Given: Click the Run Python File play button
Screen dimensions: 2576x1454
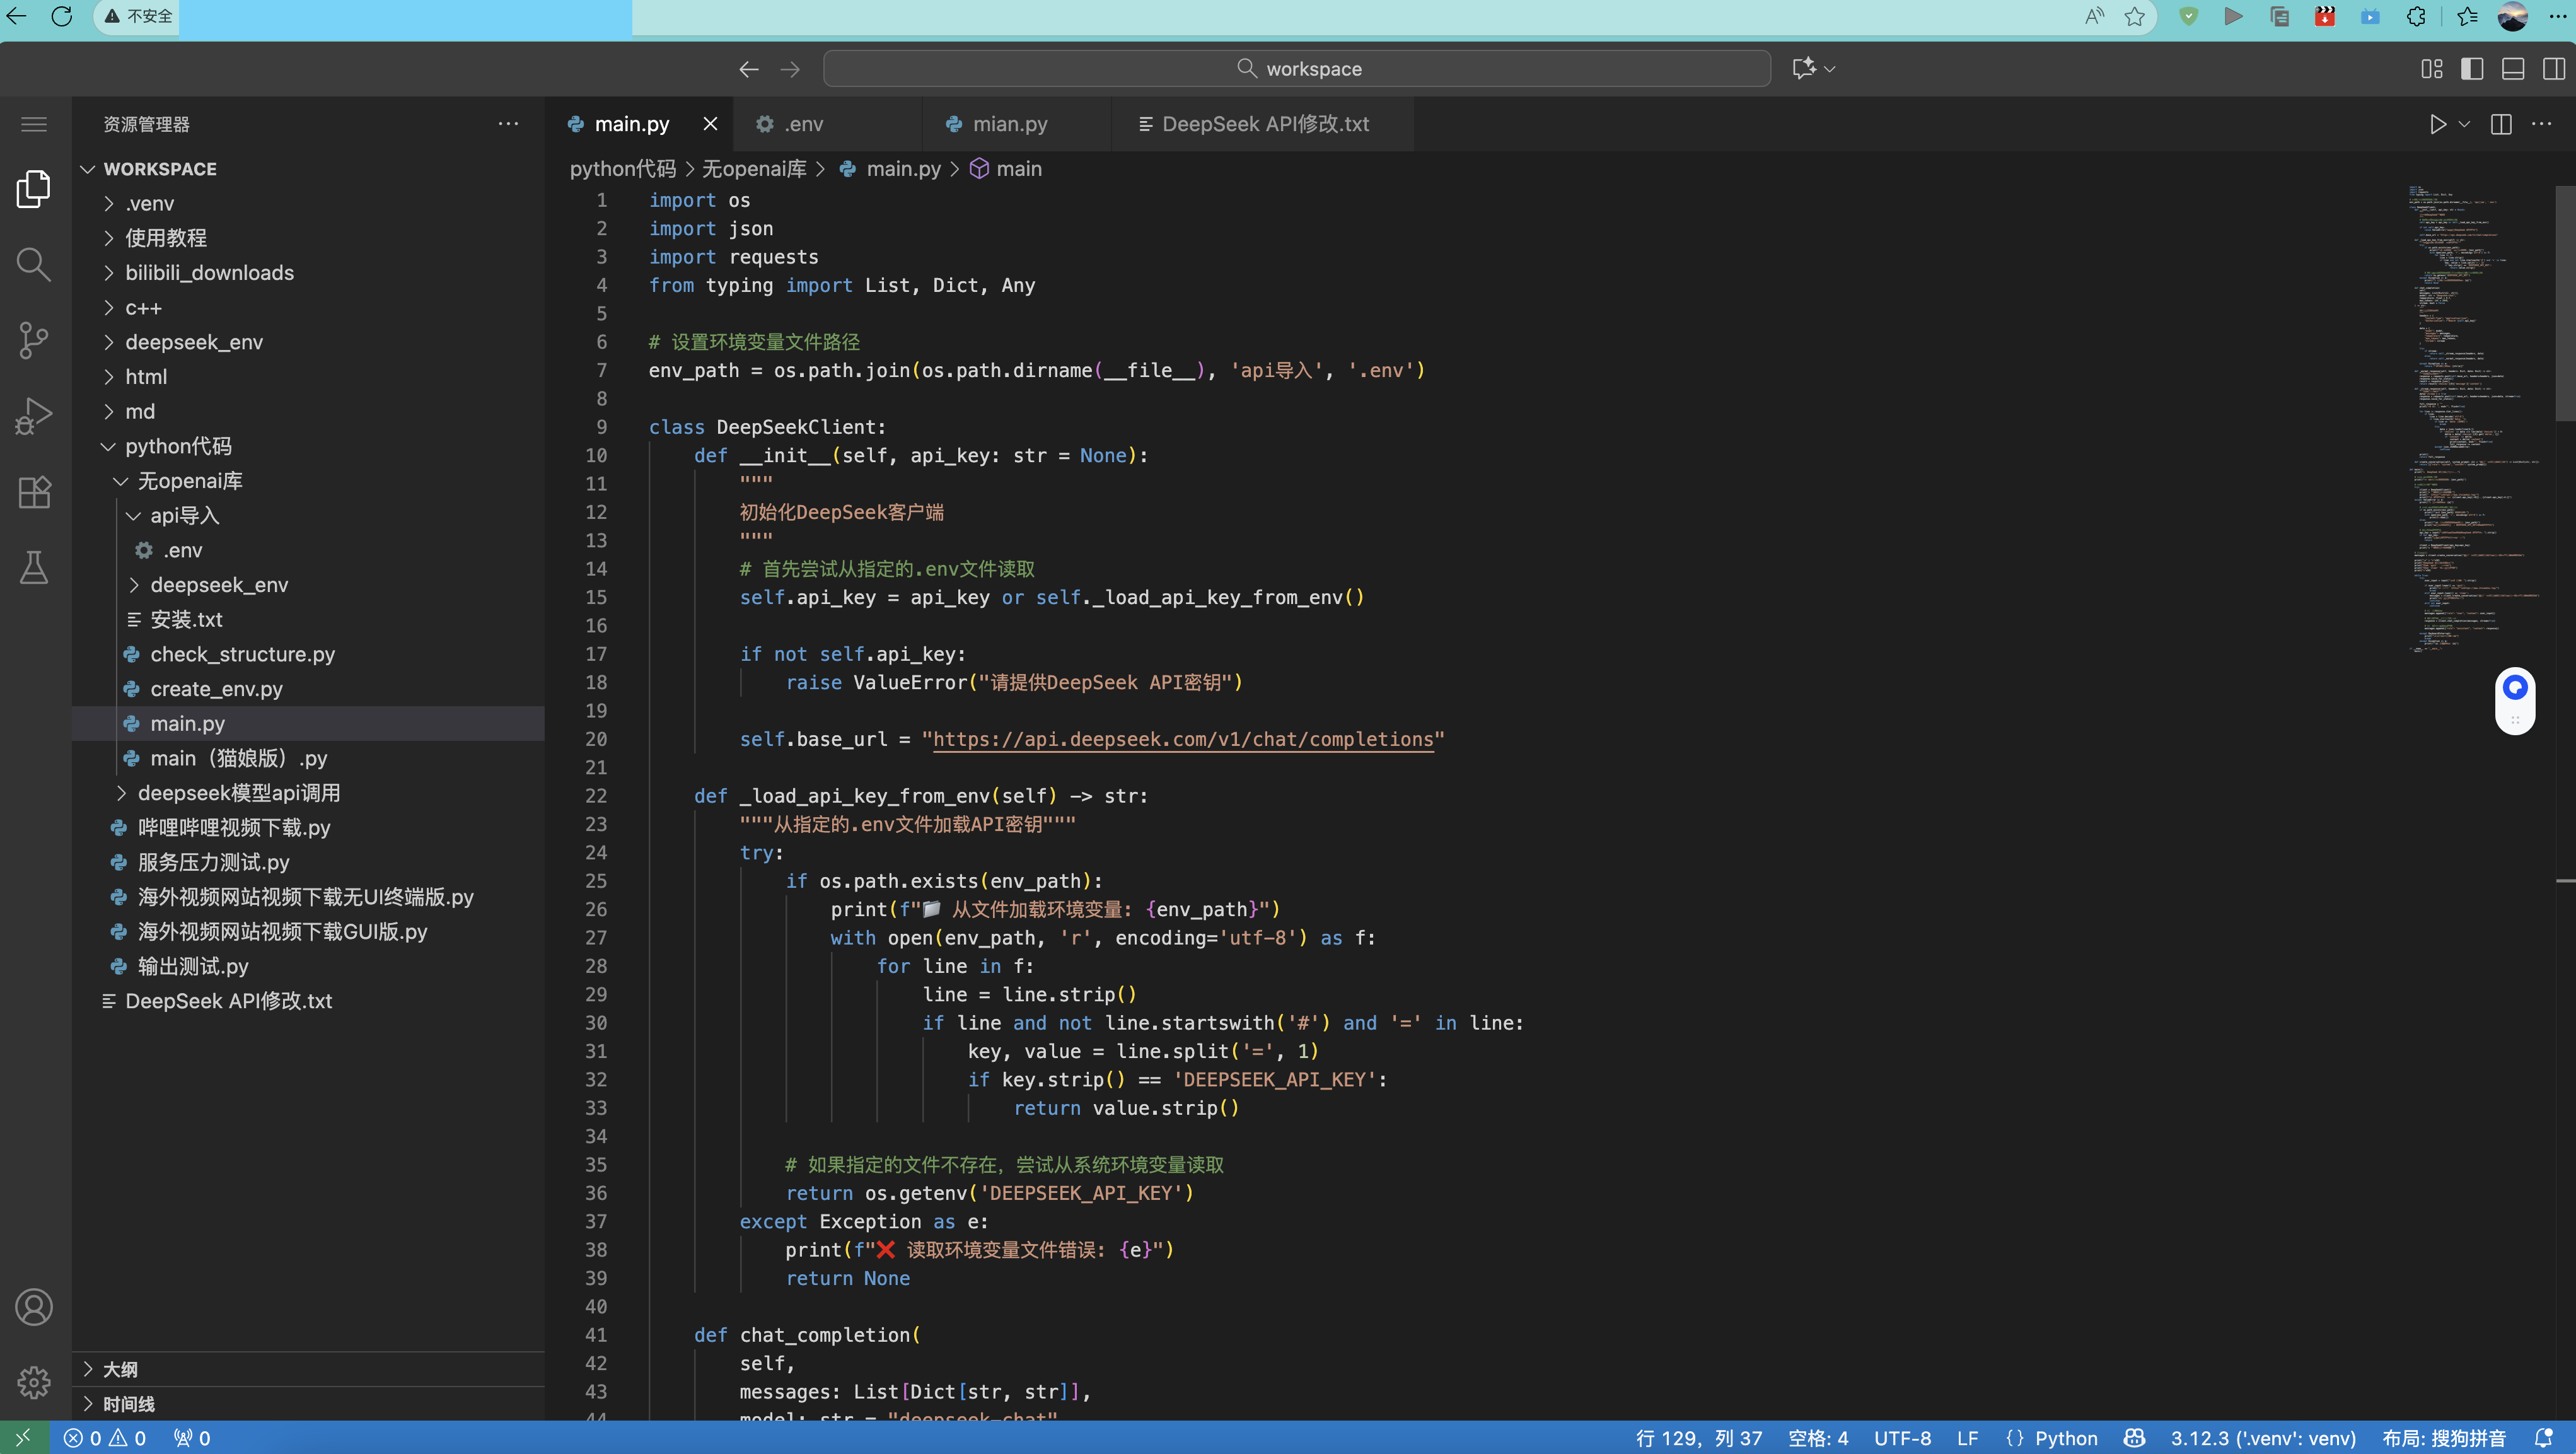Looking at the screenshot, I should [x=2438, y=124].
